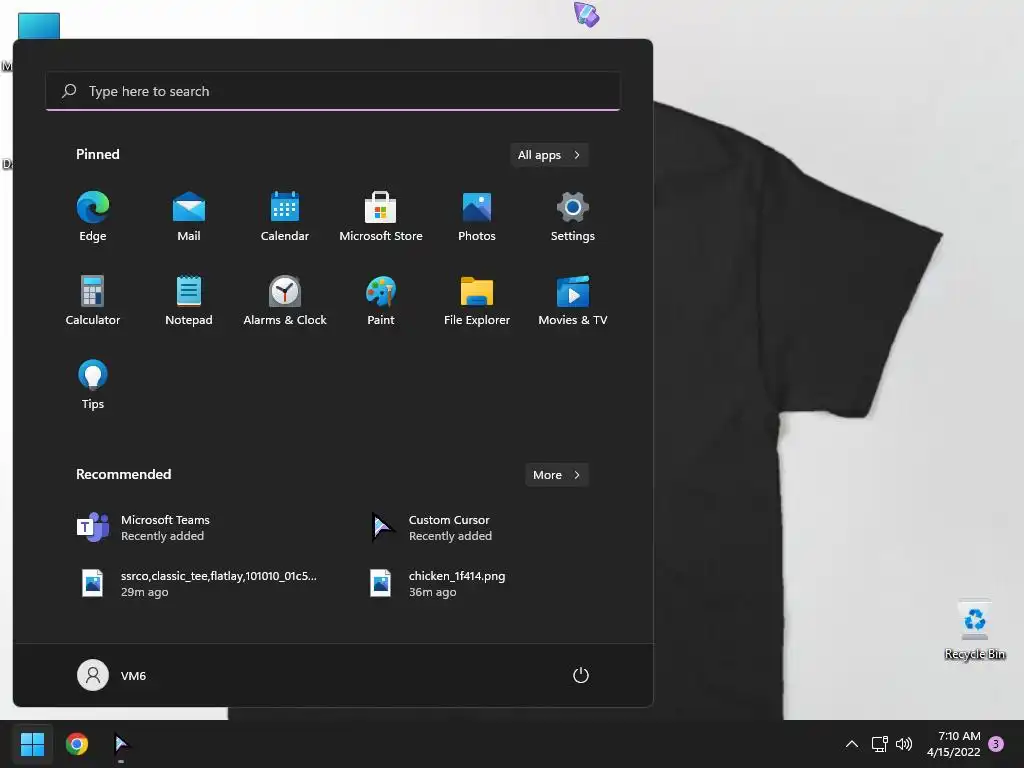The height and width of the screenshot is (768, 1024).
Task: Open the Calendar app
Action: 285,217
